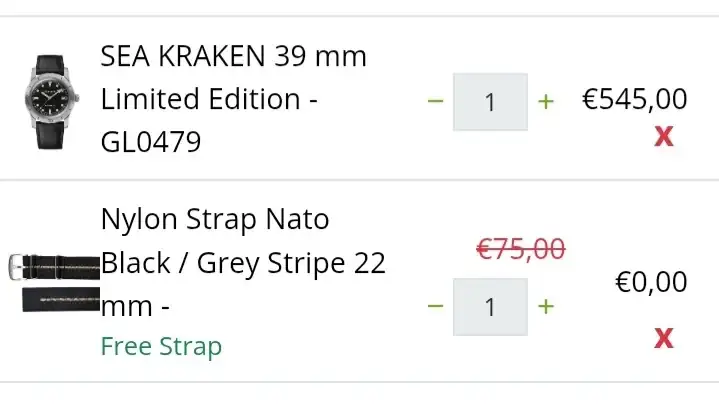Open the SEA KRAKEN watch thumbnail image
Screen dimensions: 719x406
click(x=51, y=102)
